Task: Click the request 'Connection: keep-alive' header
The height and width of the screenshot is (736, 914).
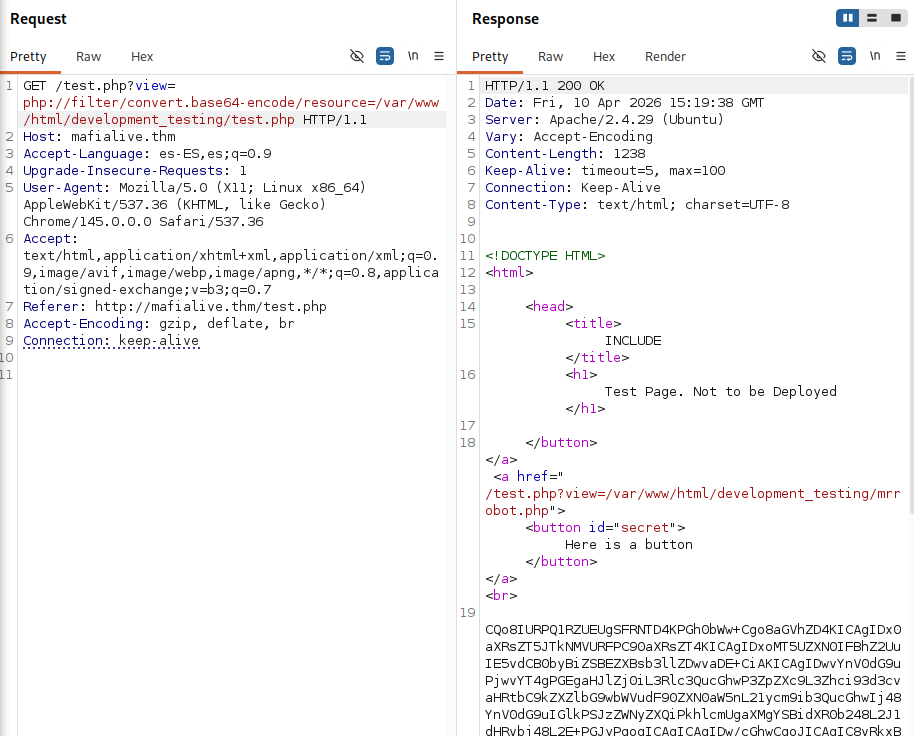Action: (111, 340)
